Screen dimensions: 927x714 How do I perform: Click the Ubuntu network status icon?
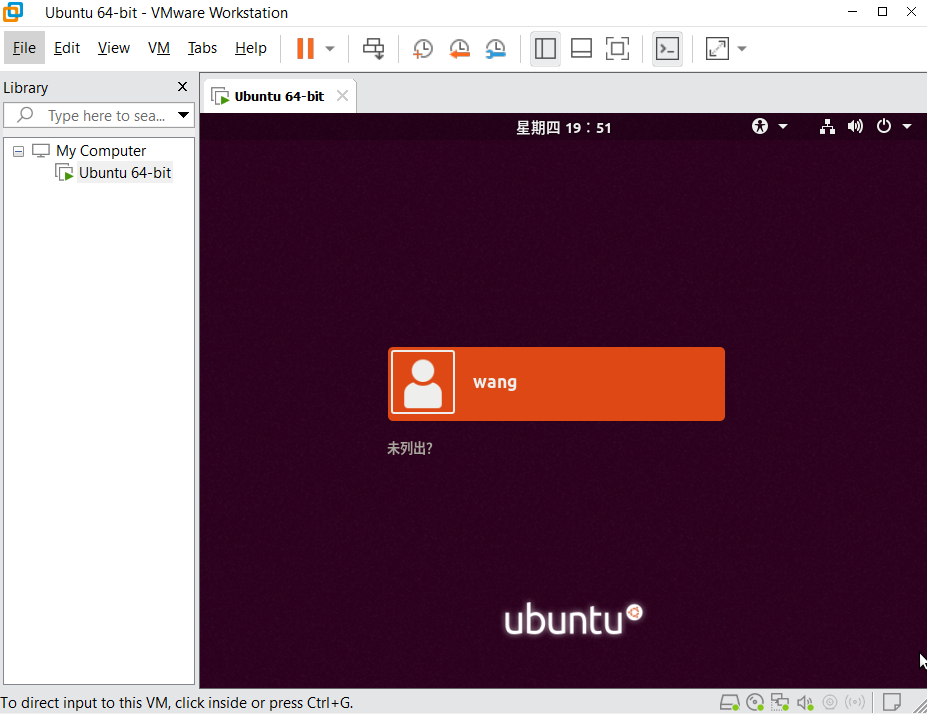coord(827,126)
